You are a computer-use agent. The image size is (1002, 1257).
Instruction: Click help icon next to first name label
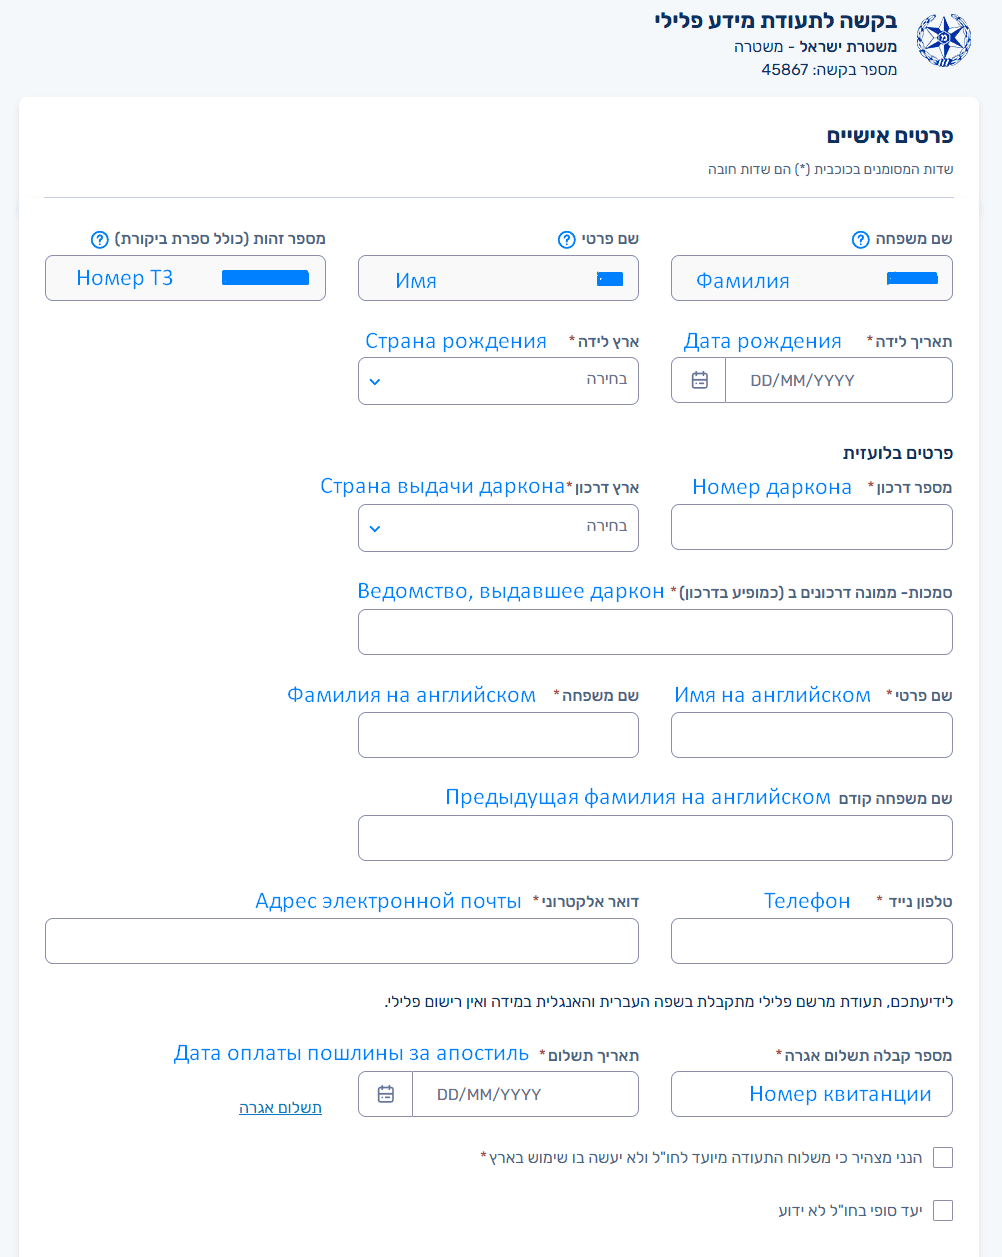566,239
